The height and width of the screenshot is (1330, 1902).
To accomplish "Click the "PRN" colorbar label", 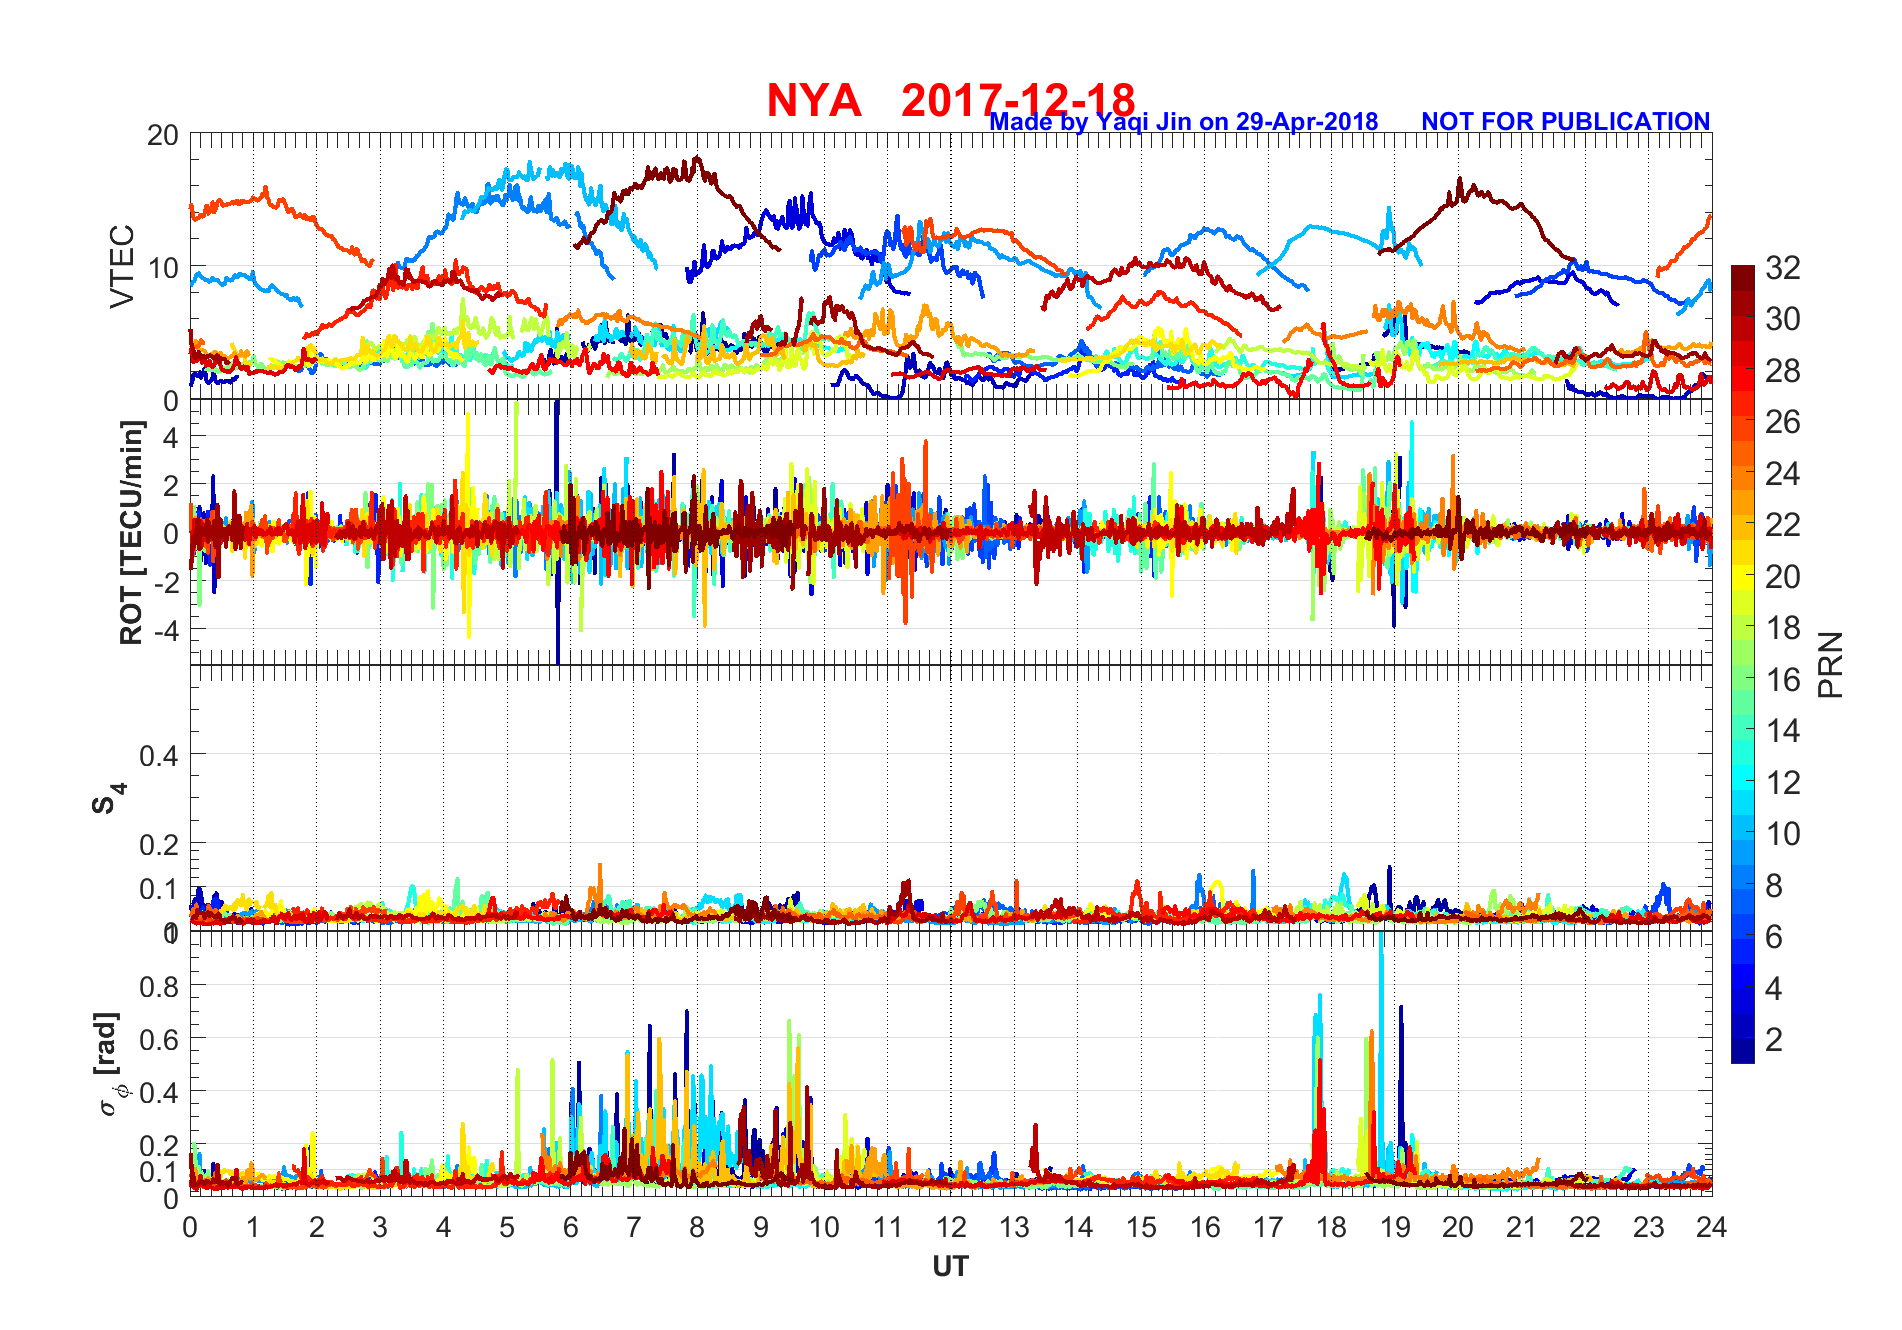I will click(1831, 665).
